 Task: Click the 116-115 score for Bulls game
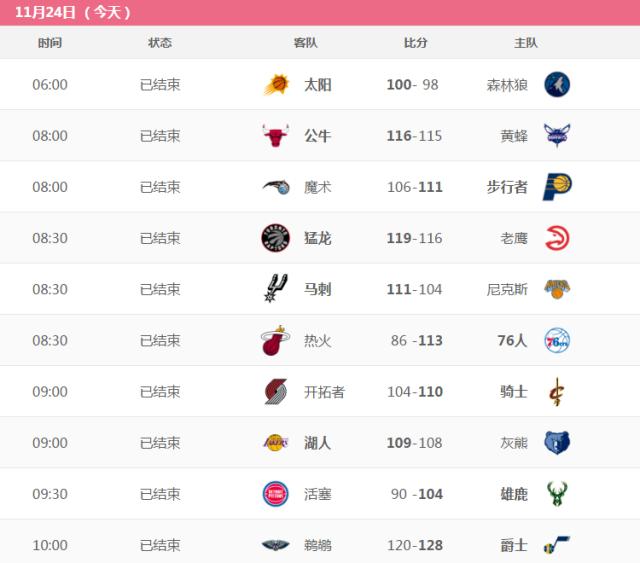click(414, 136)
